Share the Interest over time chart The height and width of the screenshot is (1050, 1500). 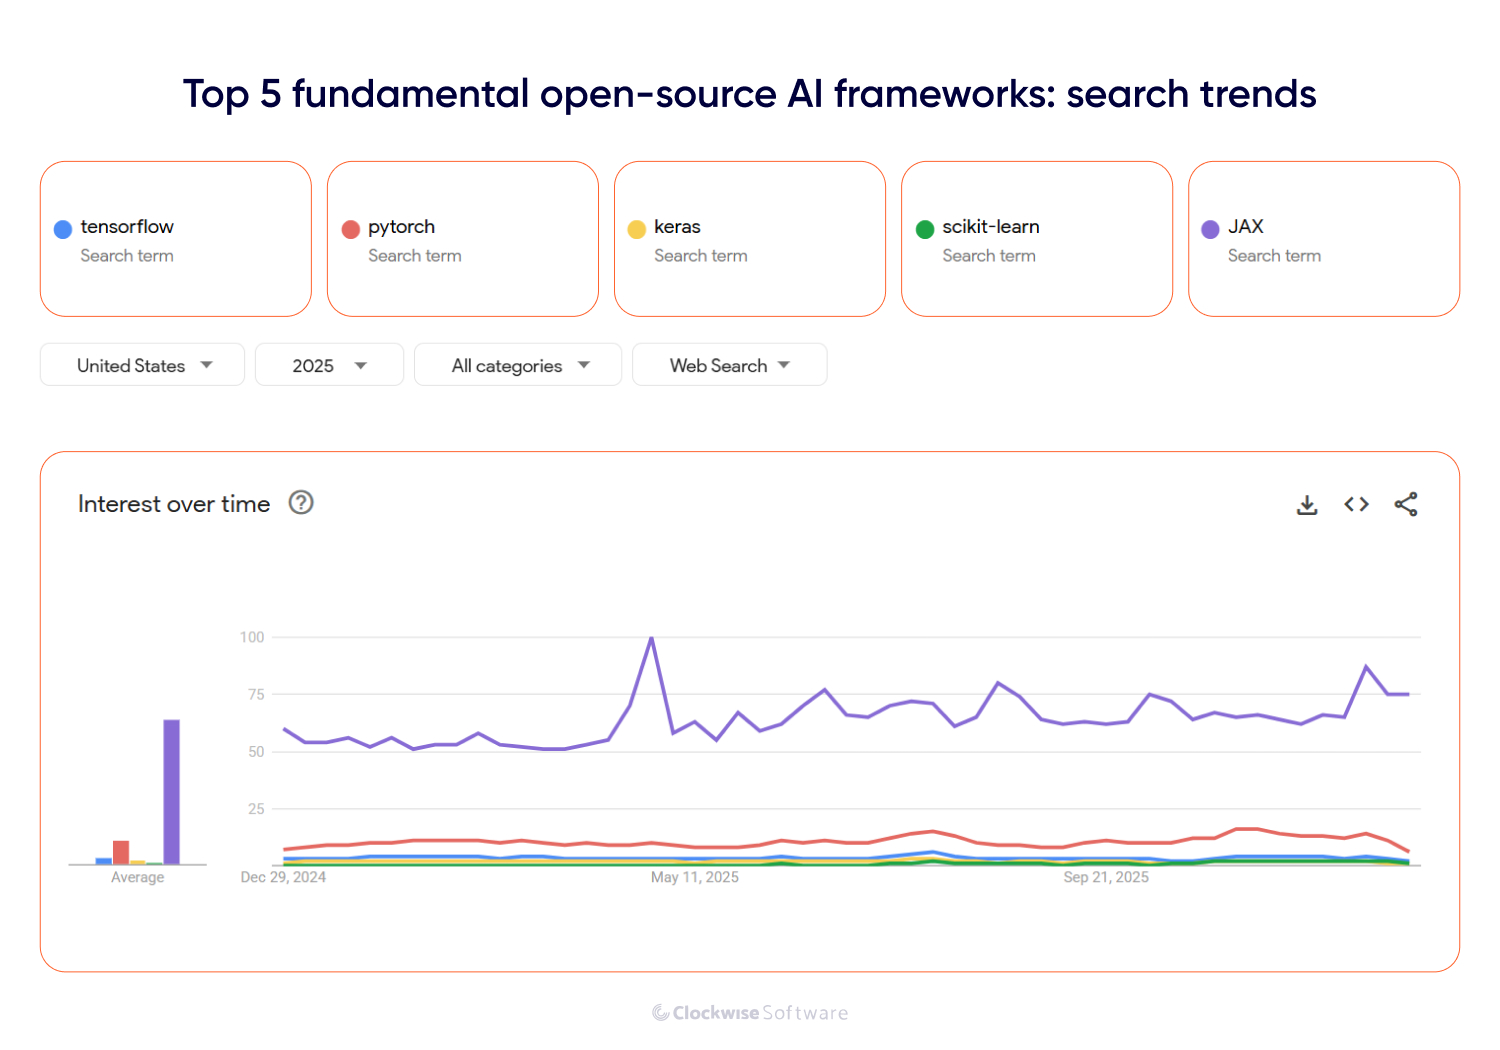[x=1406, y=505]
